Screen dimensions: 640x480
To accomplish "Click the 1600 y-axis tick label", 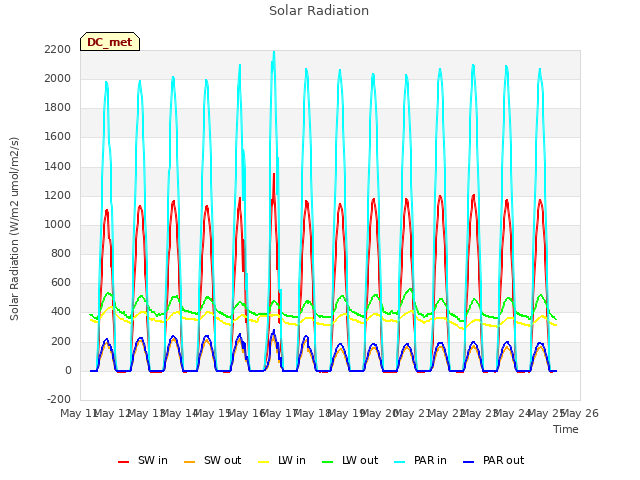I will tap(58, 136).
